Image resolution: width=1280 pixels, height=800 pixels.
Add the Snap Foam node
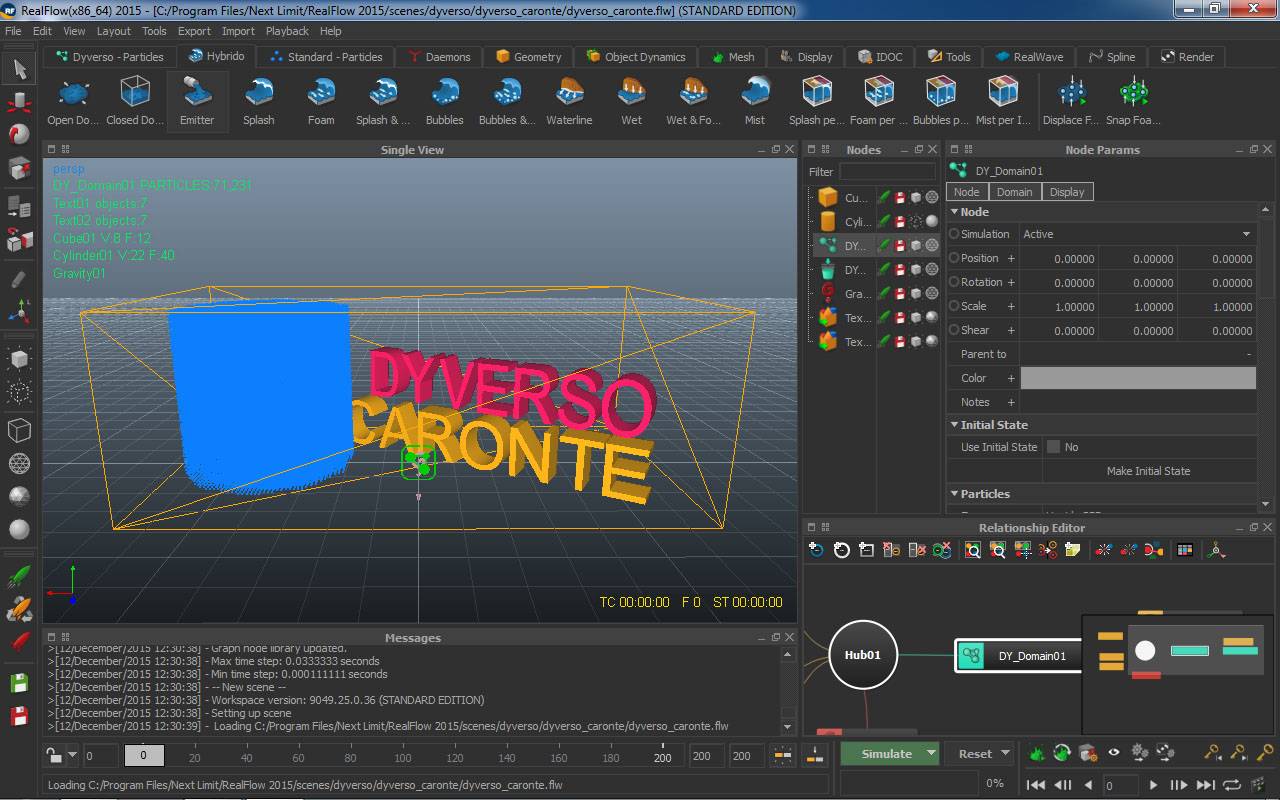[1133, 101]
